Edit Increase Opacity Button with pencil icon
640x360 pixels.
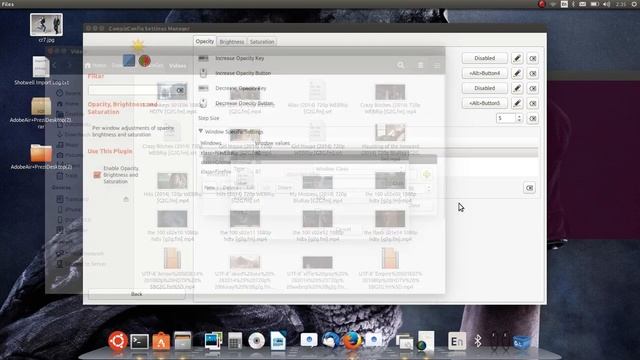click(x=517, y=73)
